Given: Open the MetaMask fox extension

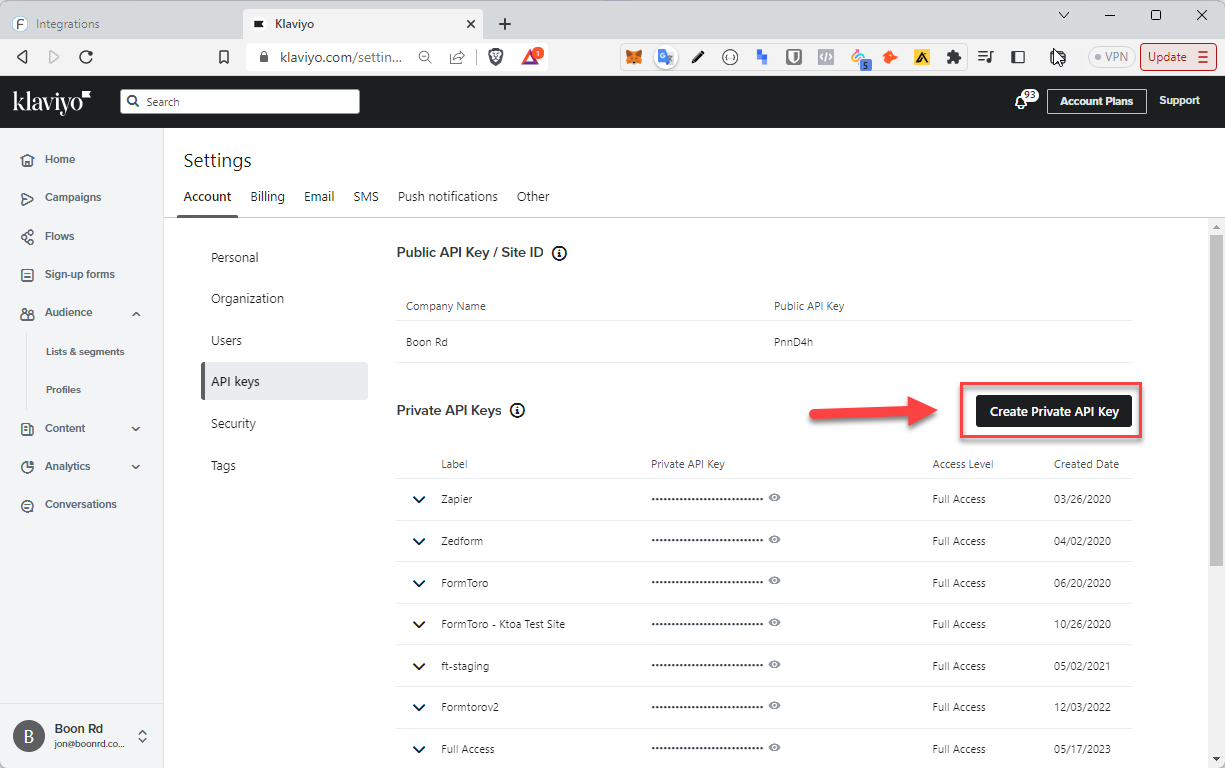Looking at the screenshot, I should click(x=634, y=57).
